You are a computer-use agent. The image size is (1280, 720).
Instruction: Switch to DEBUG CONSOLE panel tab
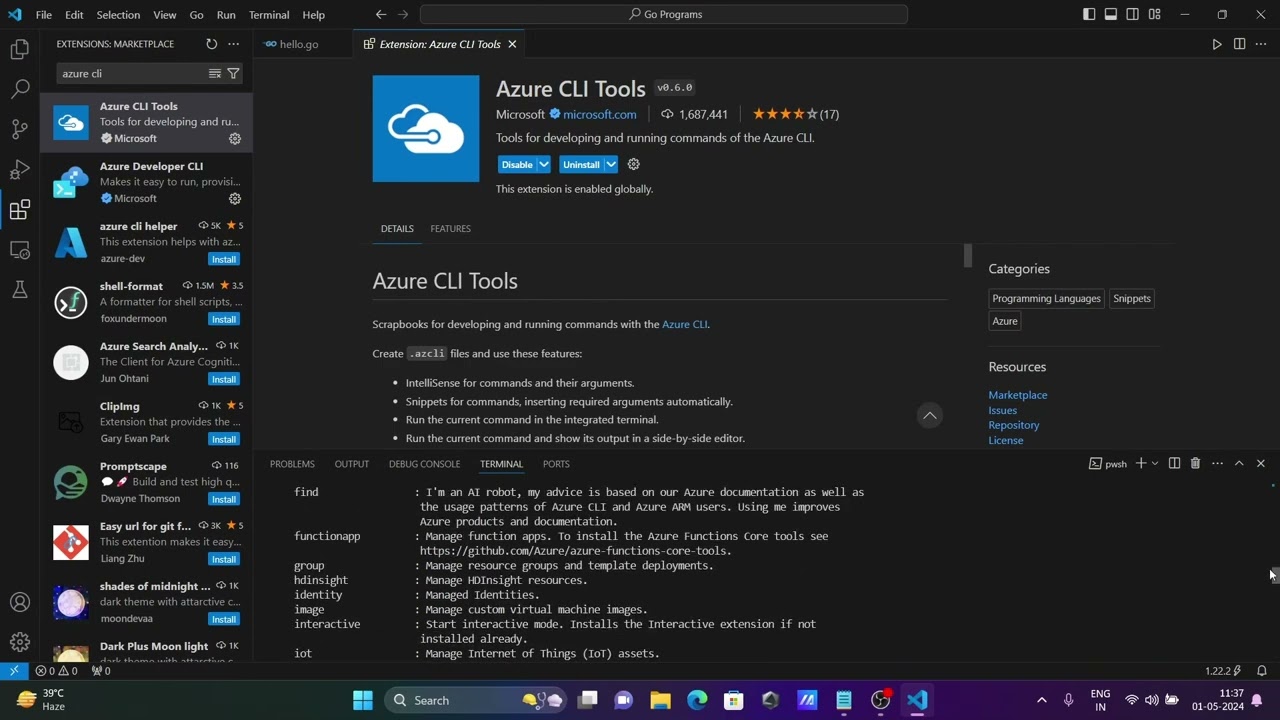tap(424, 464)
